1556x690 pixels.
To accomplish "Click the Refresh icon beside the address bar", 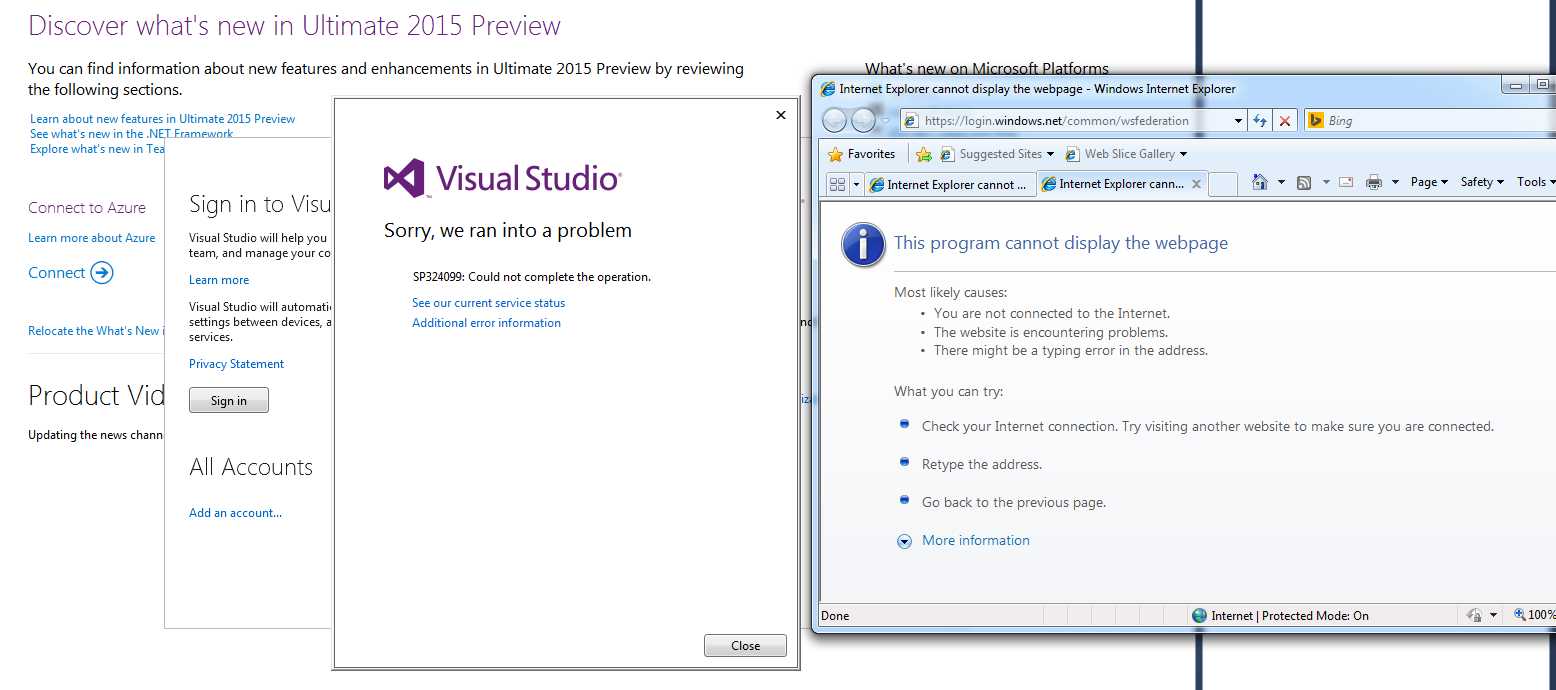I will click(x=1260, y=121).
